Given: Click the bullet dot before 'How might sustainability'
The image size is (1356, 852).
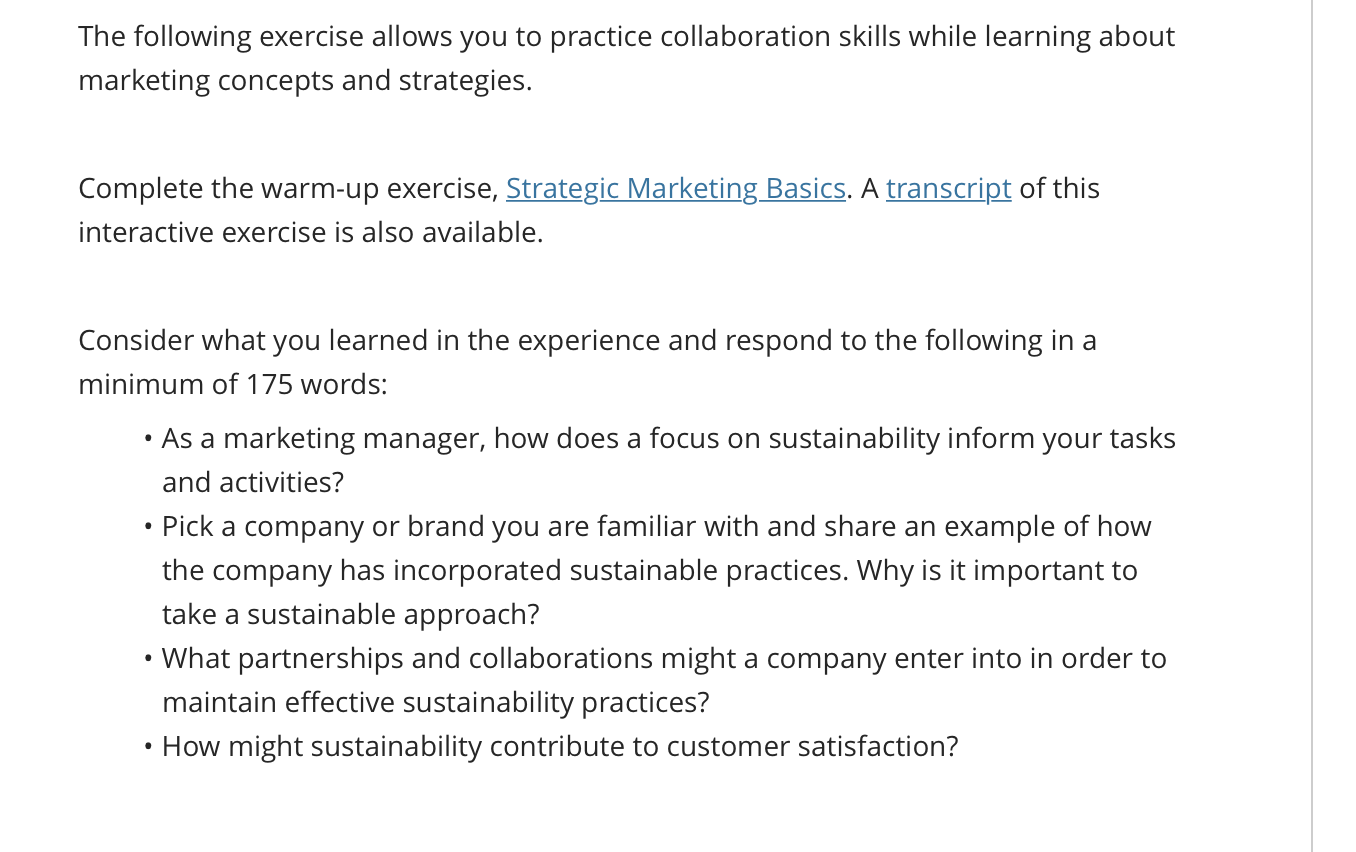Looking at the screenshot, I should (148, 748).
